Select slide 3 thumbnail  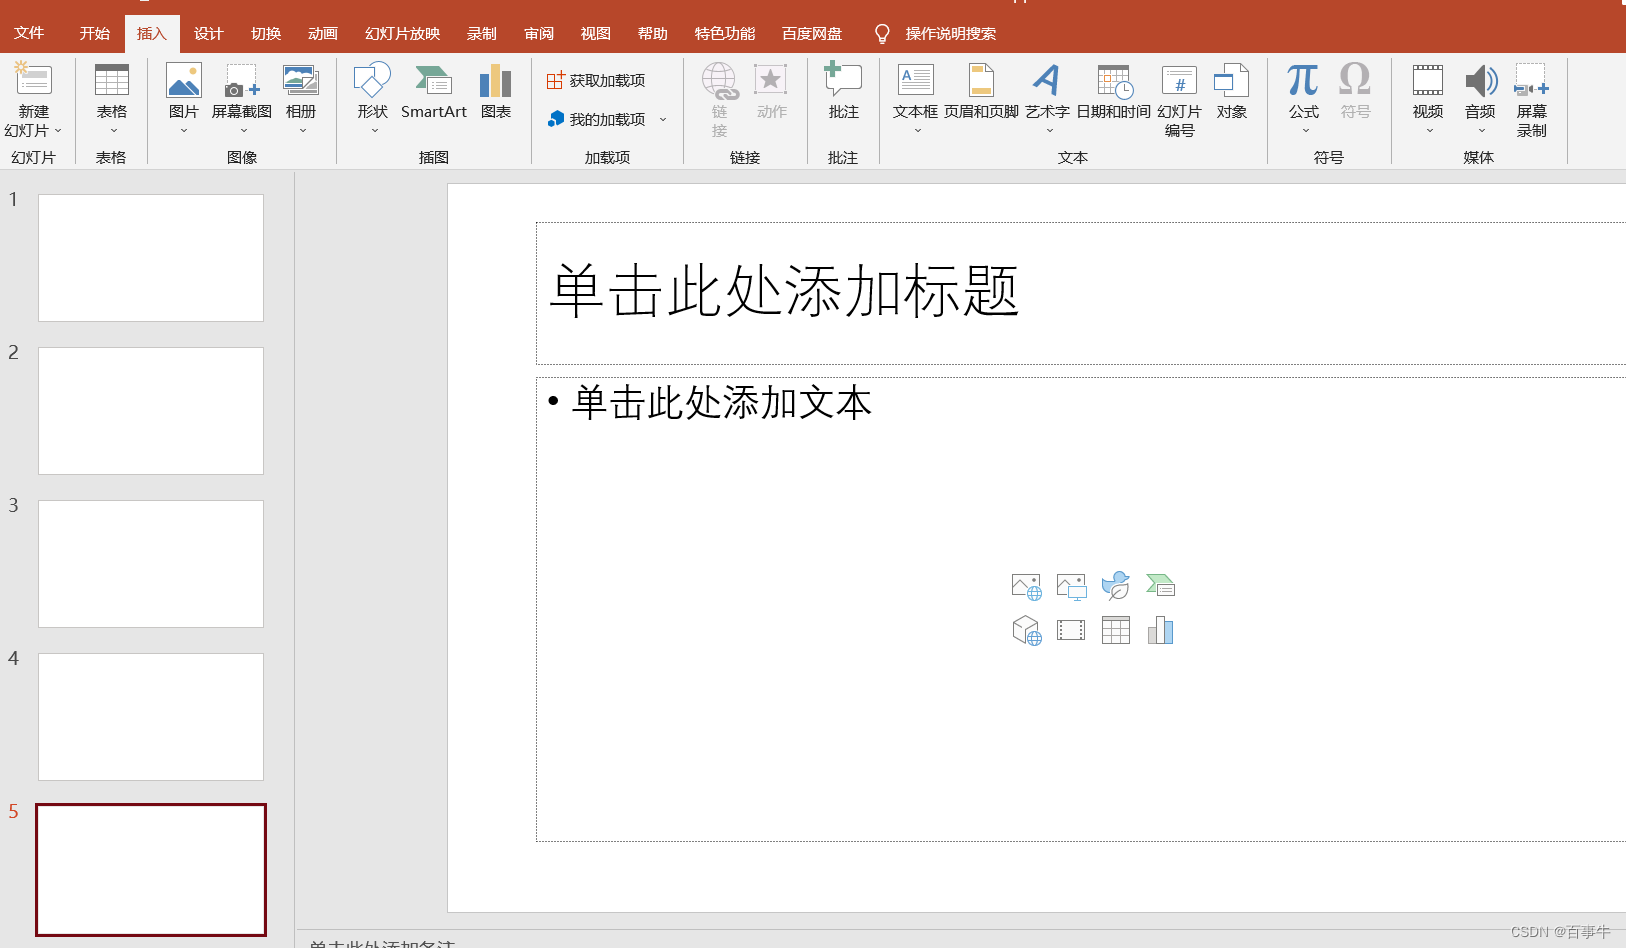151,564
